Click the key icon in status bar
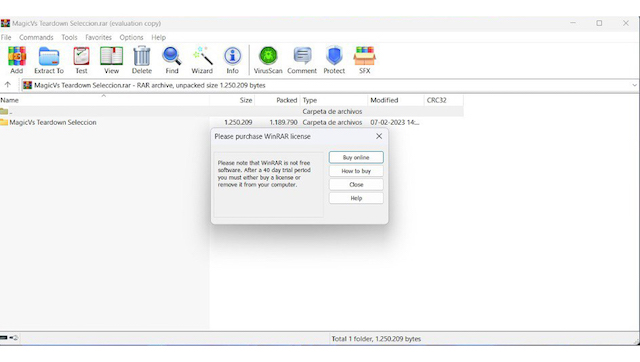Viewport: 640px width, 362px height. point(14,338)
